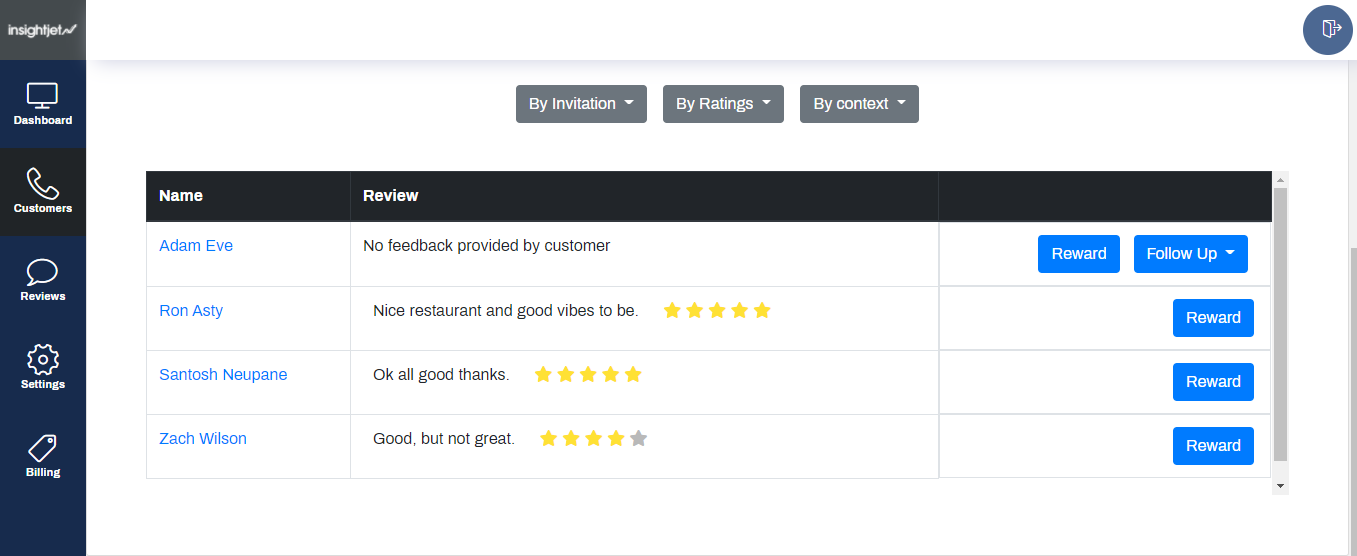Click the Customers phone icon

[43, 184]
